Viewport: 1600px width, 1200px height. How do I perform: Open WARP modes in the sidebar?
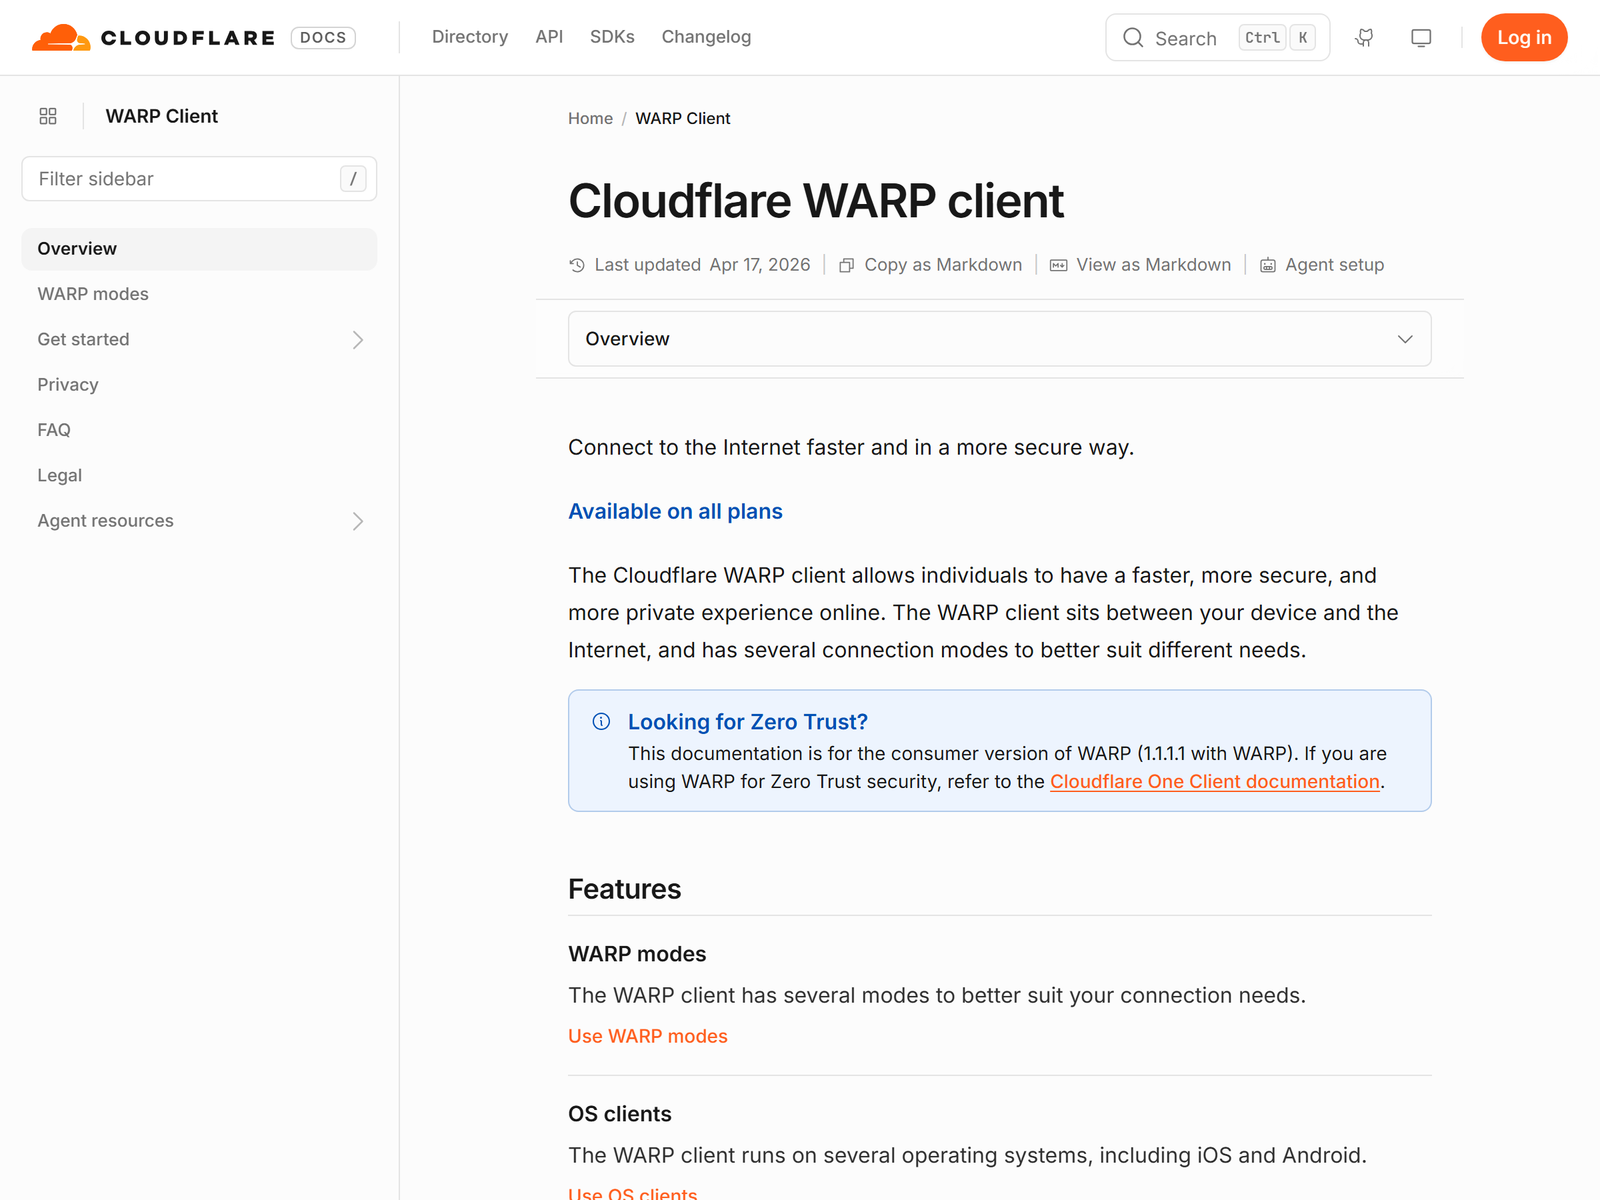pos(199,294)
